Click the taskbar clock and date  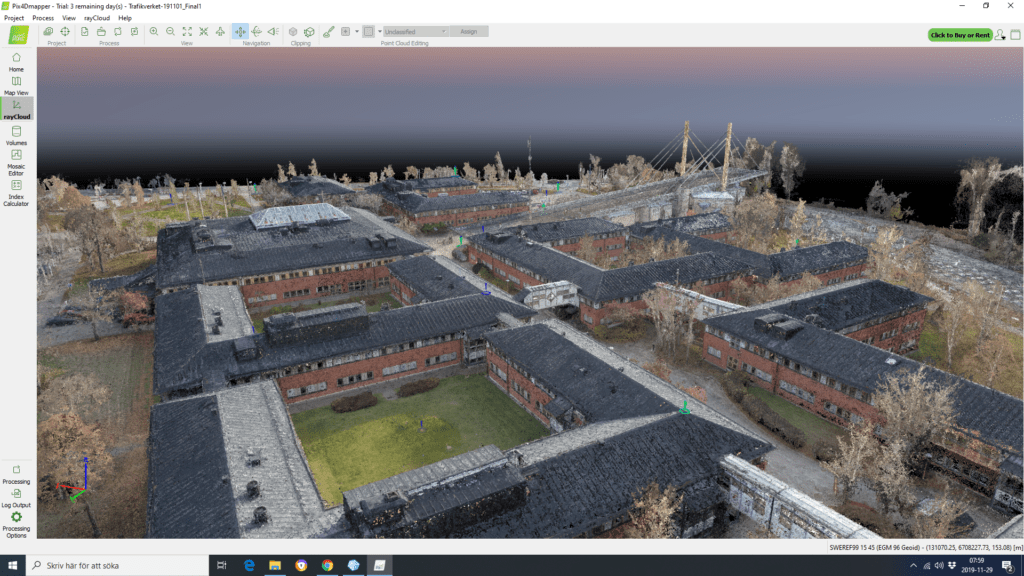977,566
